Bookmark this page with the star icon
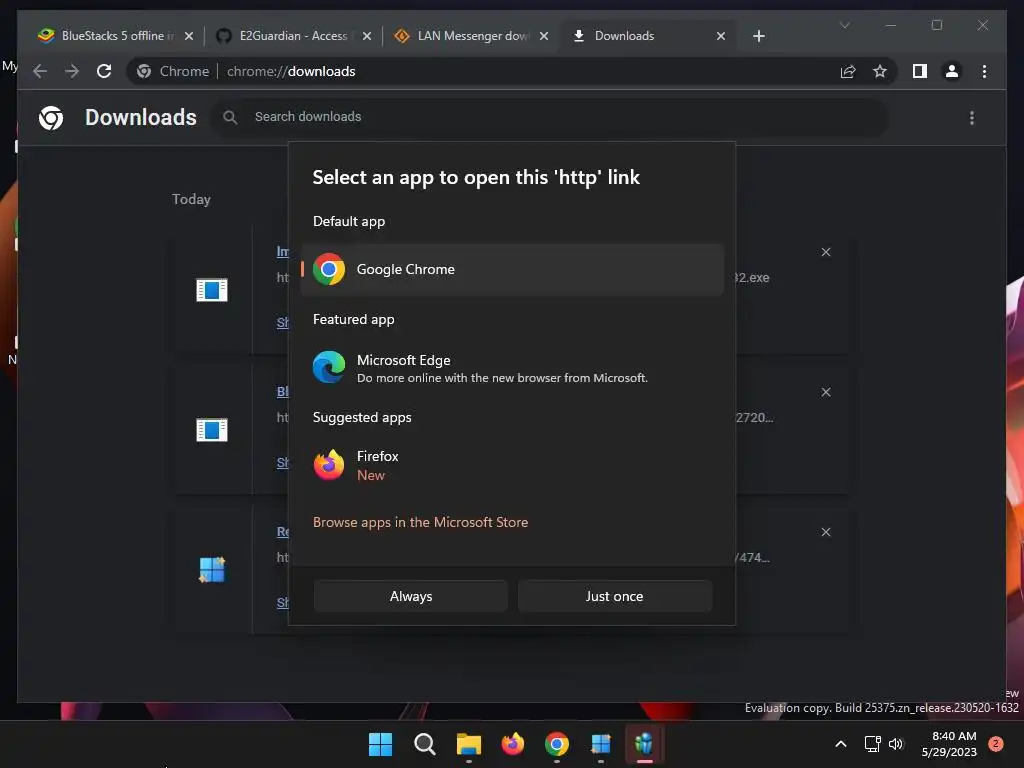This screenshot has width=1024, height=768. (x=880, y=71)
